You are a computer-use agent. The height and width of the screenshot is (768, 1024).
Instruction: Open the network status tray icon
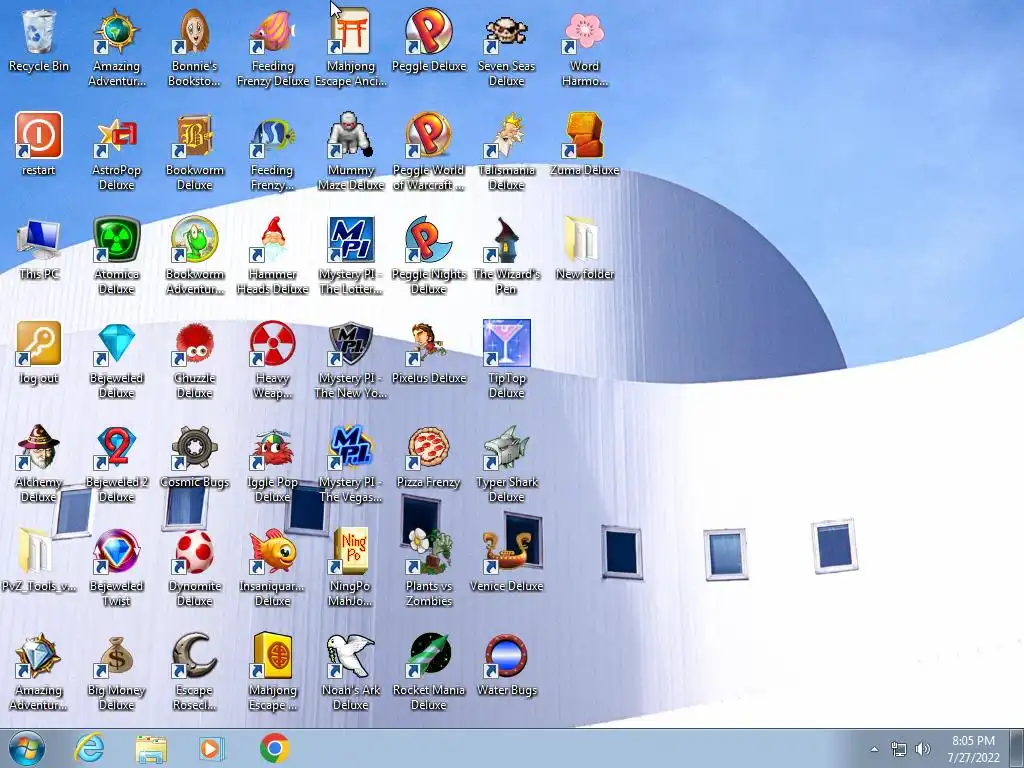point(899,749)
